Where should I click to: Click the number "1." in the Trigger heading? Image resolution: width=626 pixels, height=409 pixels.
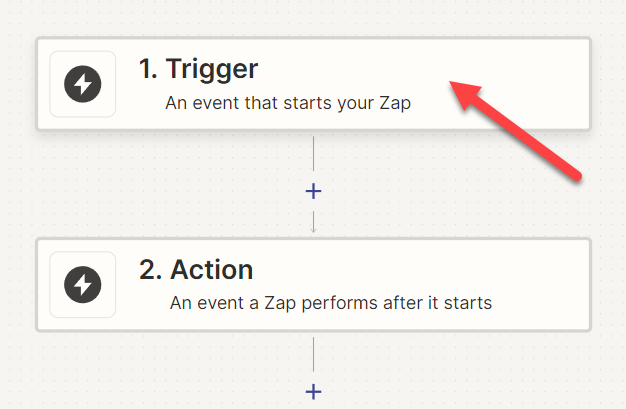(x=148, y=69)
